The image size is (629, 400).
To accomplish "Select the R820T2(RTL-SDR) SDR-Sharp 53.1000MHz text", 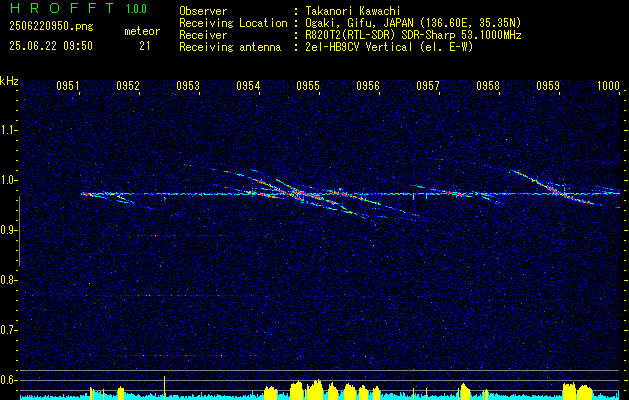I will (x=414, y=35).
